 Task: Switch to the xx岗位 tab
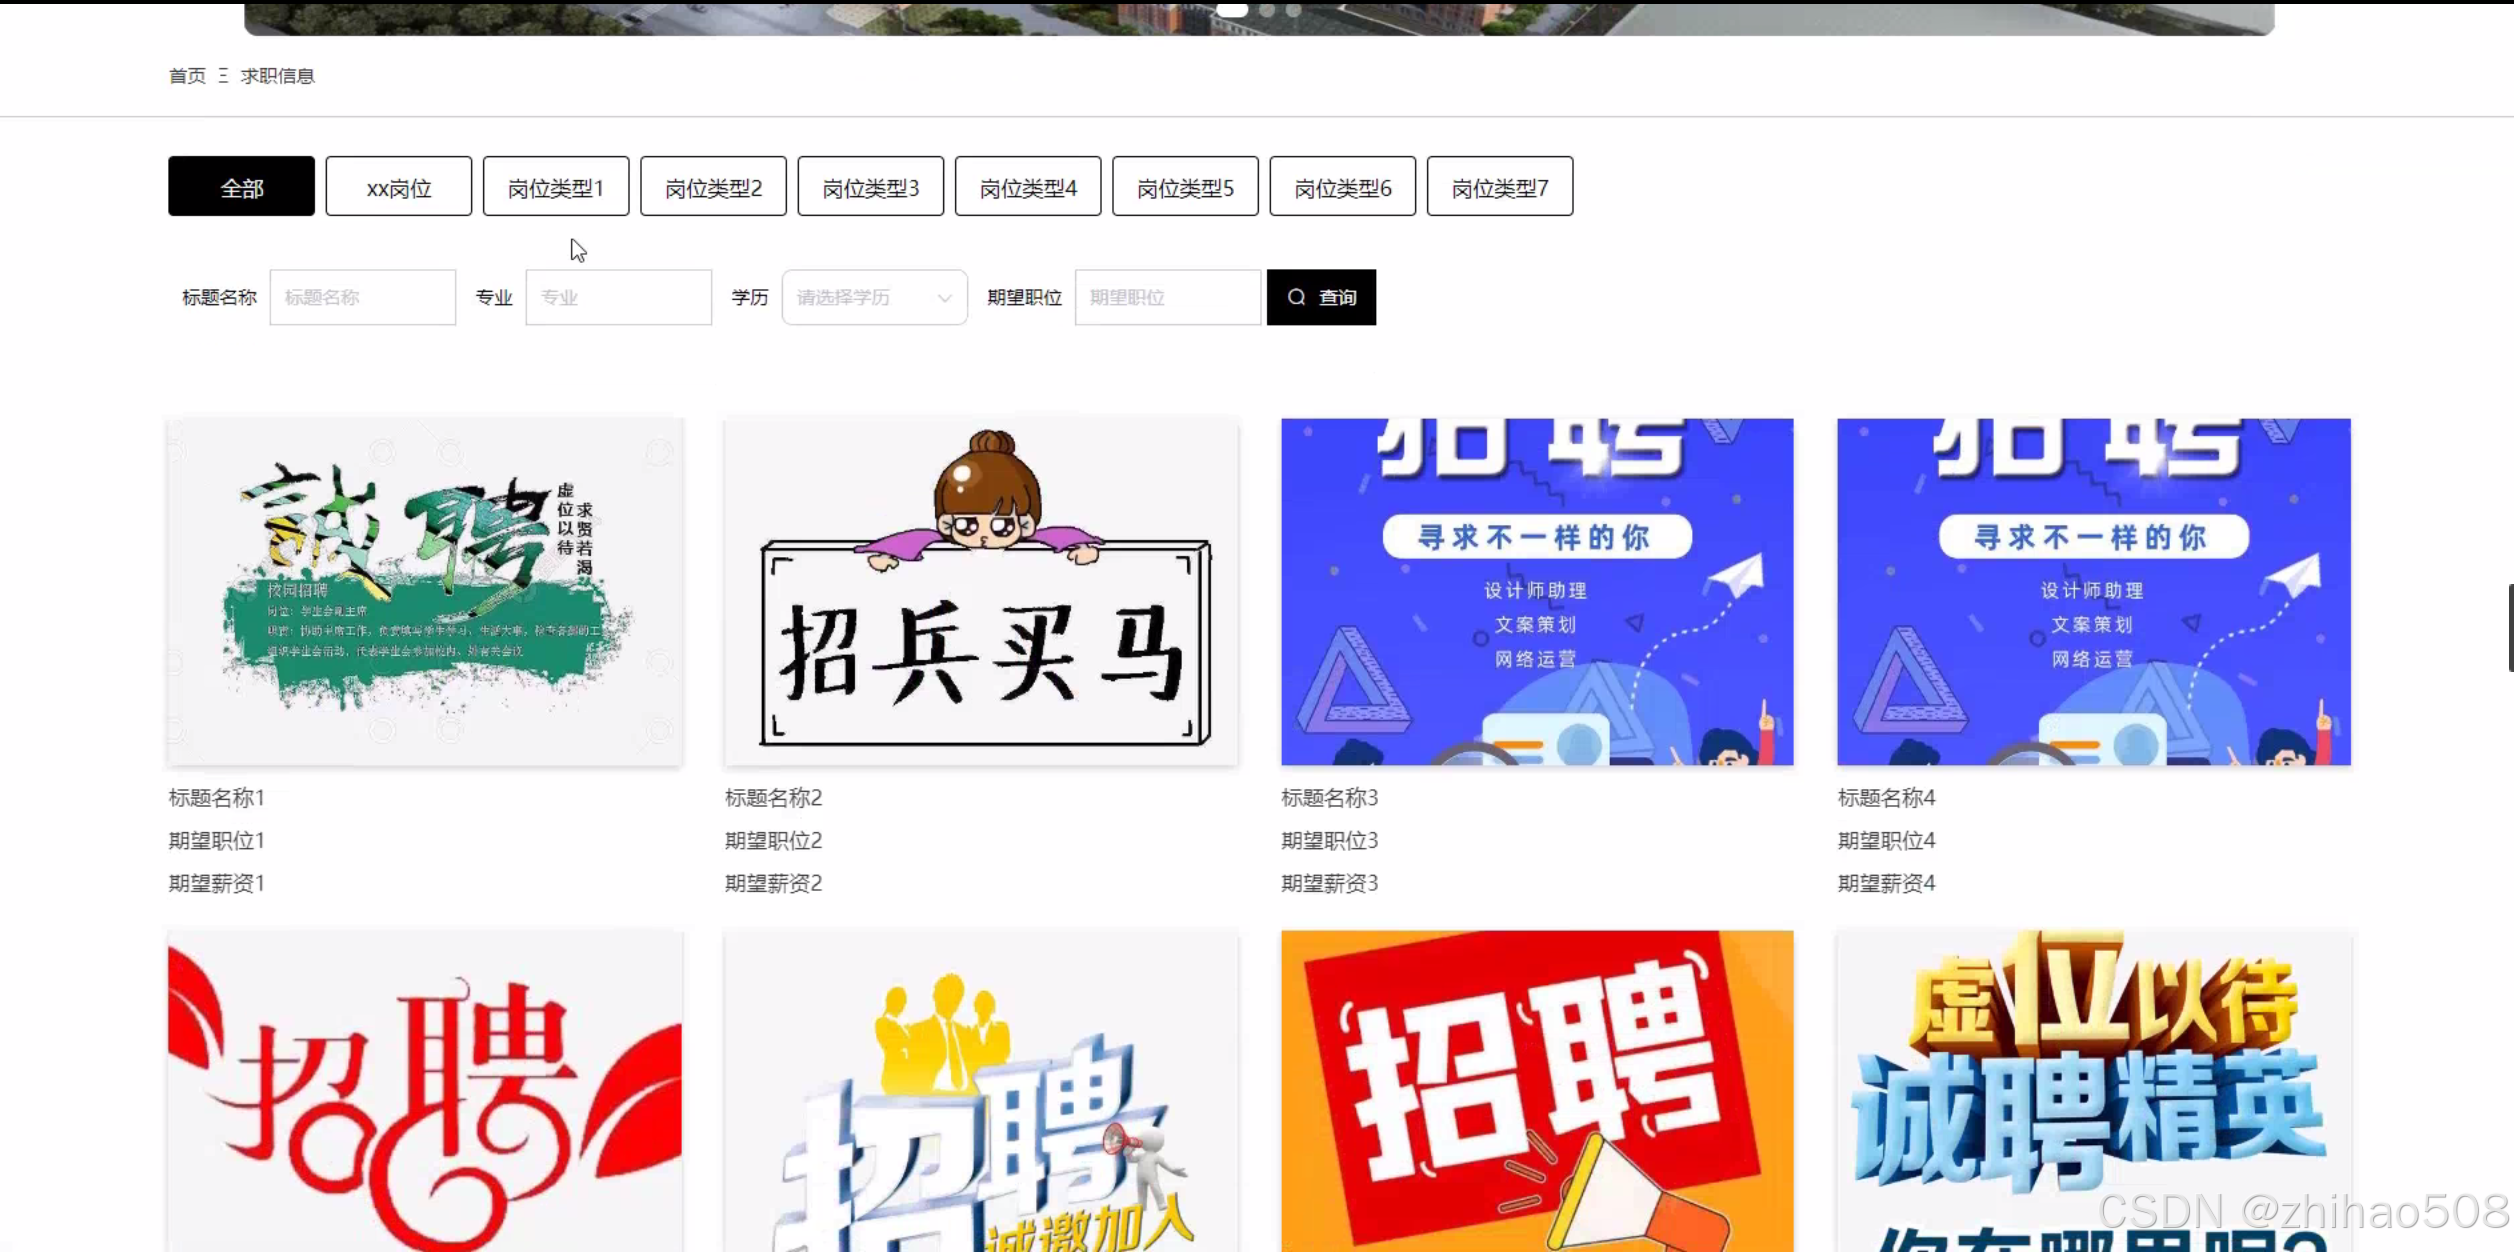coord(398,187)
